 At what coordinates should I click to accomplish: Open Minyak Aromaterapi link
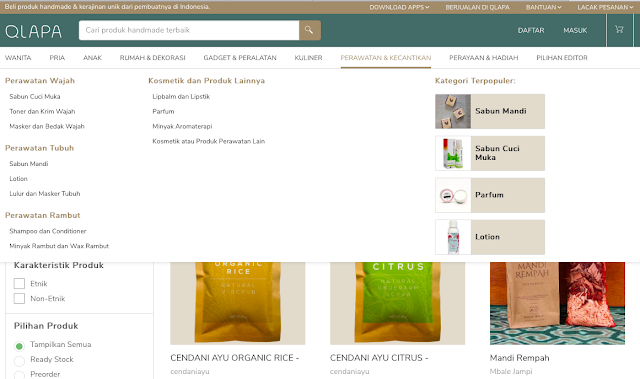(x=182, y=126)
